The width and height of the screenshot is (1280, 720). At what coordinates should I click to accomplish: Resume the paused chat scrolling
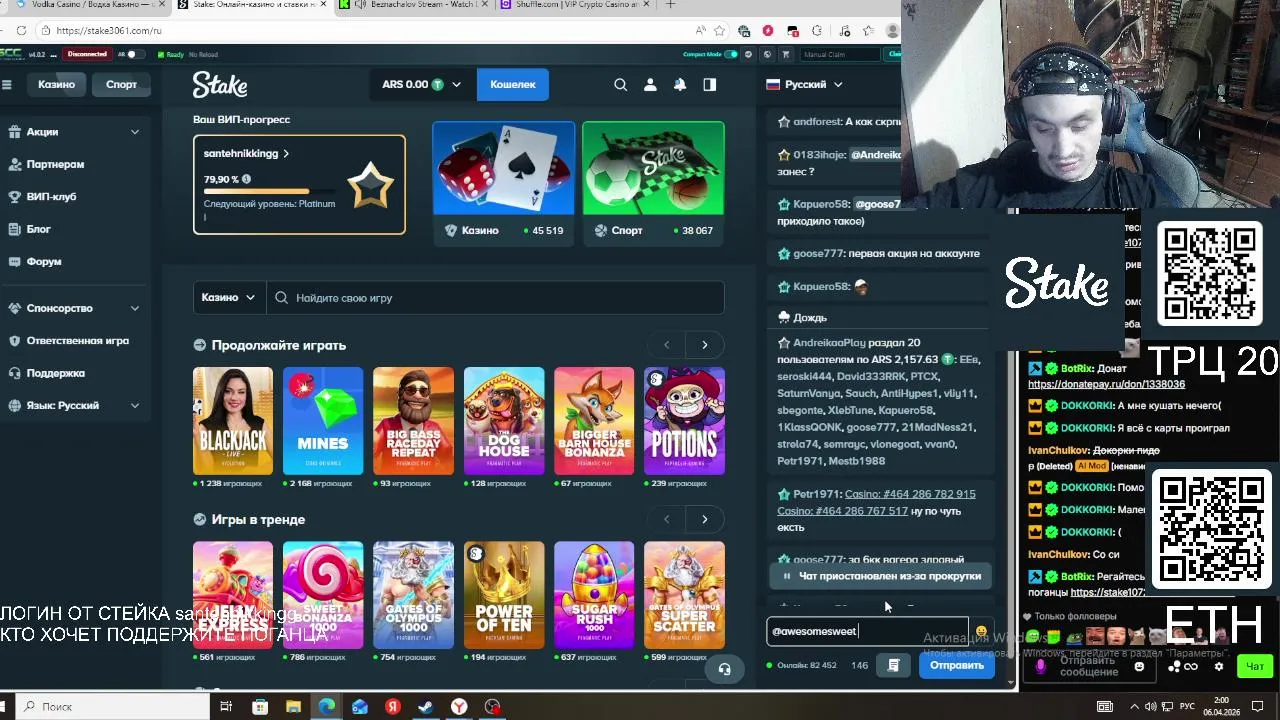pyautogui.click(x=879, y=576)
